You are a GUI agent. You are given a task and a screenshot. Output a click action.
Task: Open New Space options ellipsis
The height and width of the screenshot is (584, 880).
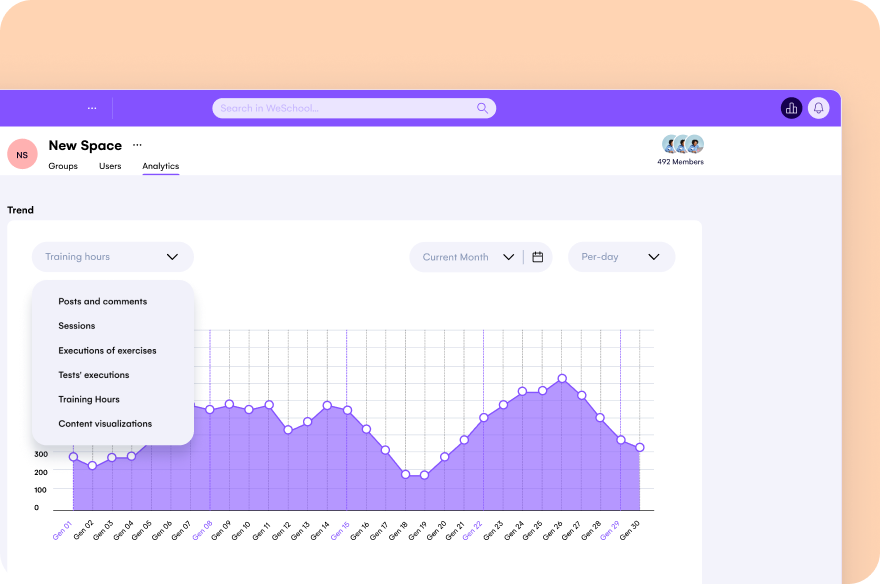[x=137, y=145]
